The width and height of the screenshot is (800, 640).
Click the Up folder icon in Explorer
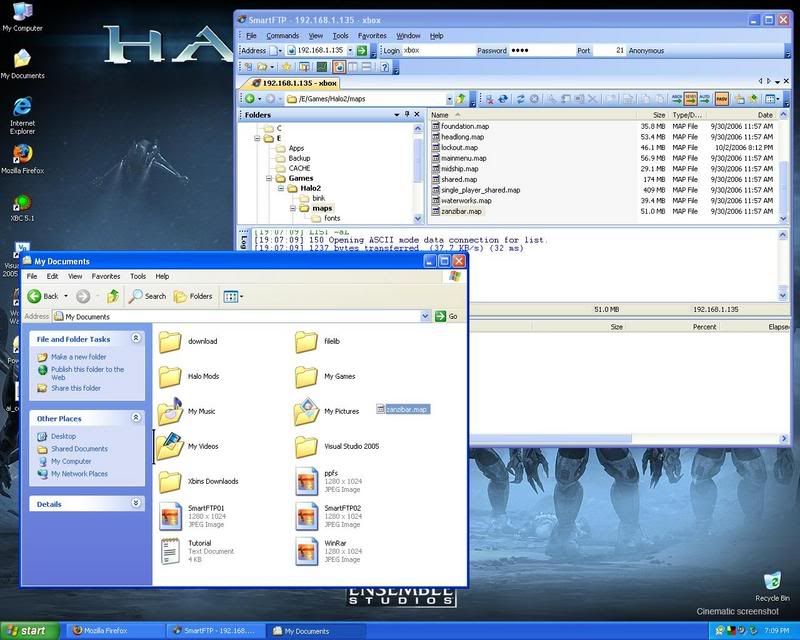coord(113,296)
